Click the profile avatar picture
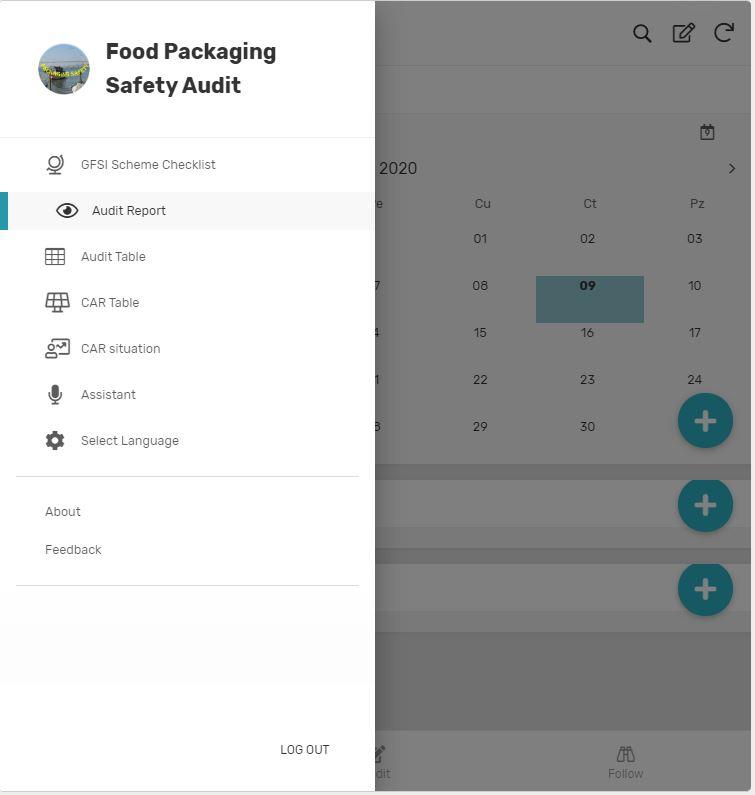Viewport: 755px width, 795px height. click(x=64, y=69)
